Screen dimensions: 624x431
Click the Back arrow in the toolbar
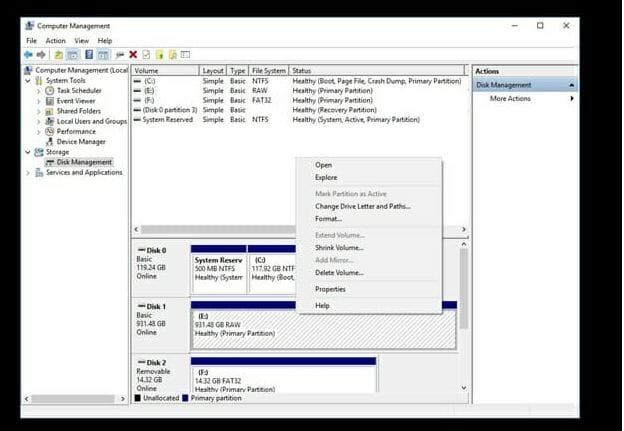tap(28, 55)
